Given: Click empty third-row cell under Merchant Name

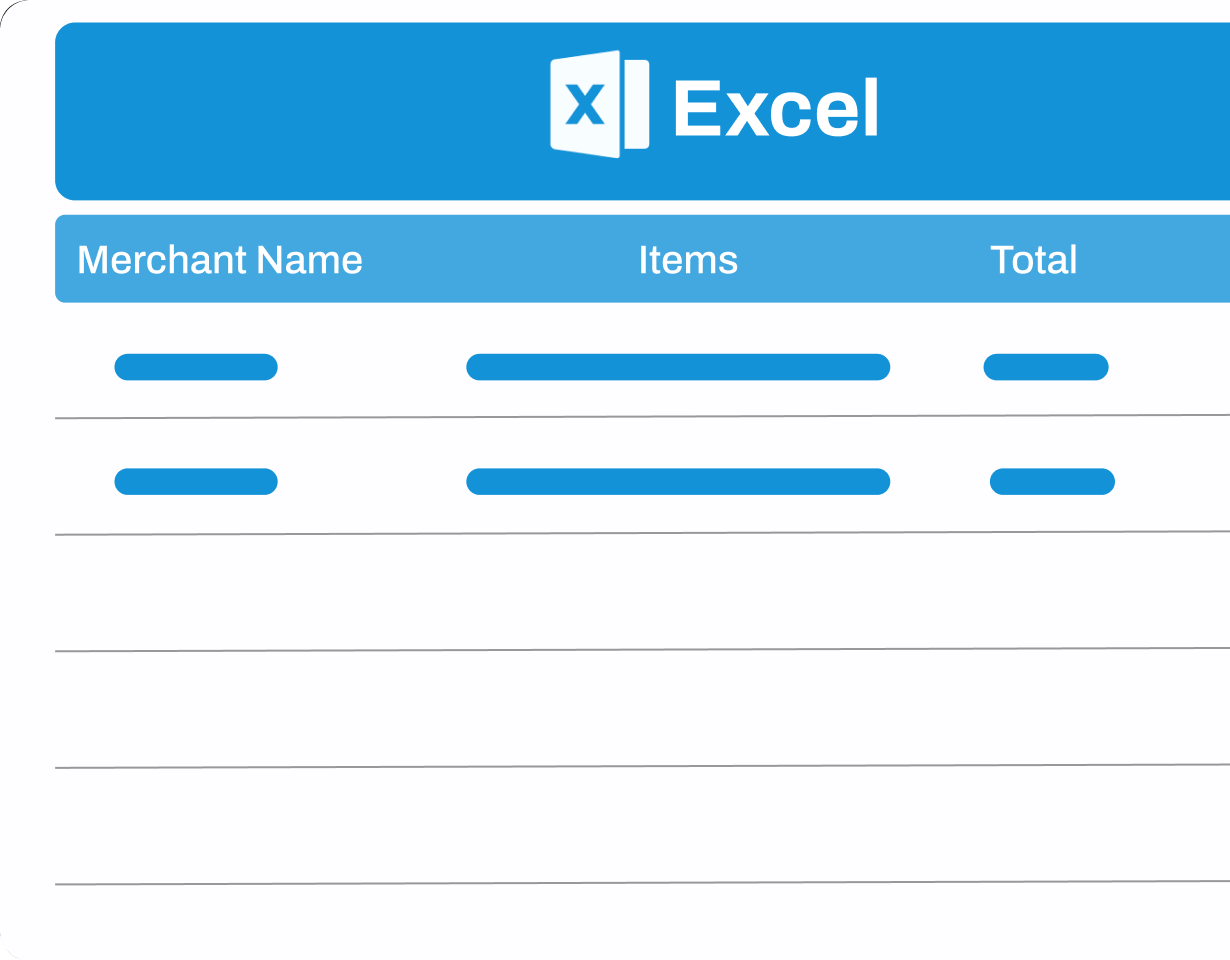Looking at the screenshot, I should pos(196,592).
